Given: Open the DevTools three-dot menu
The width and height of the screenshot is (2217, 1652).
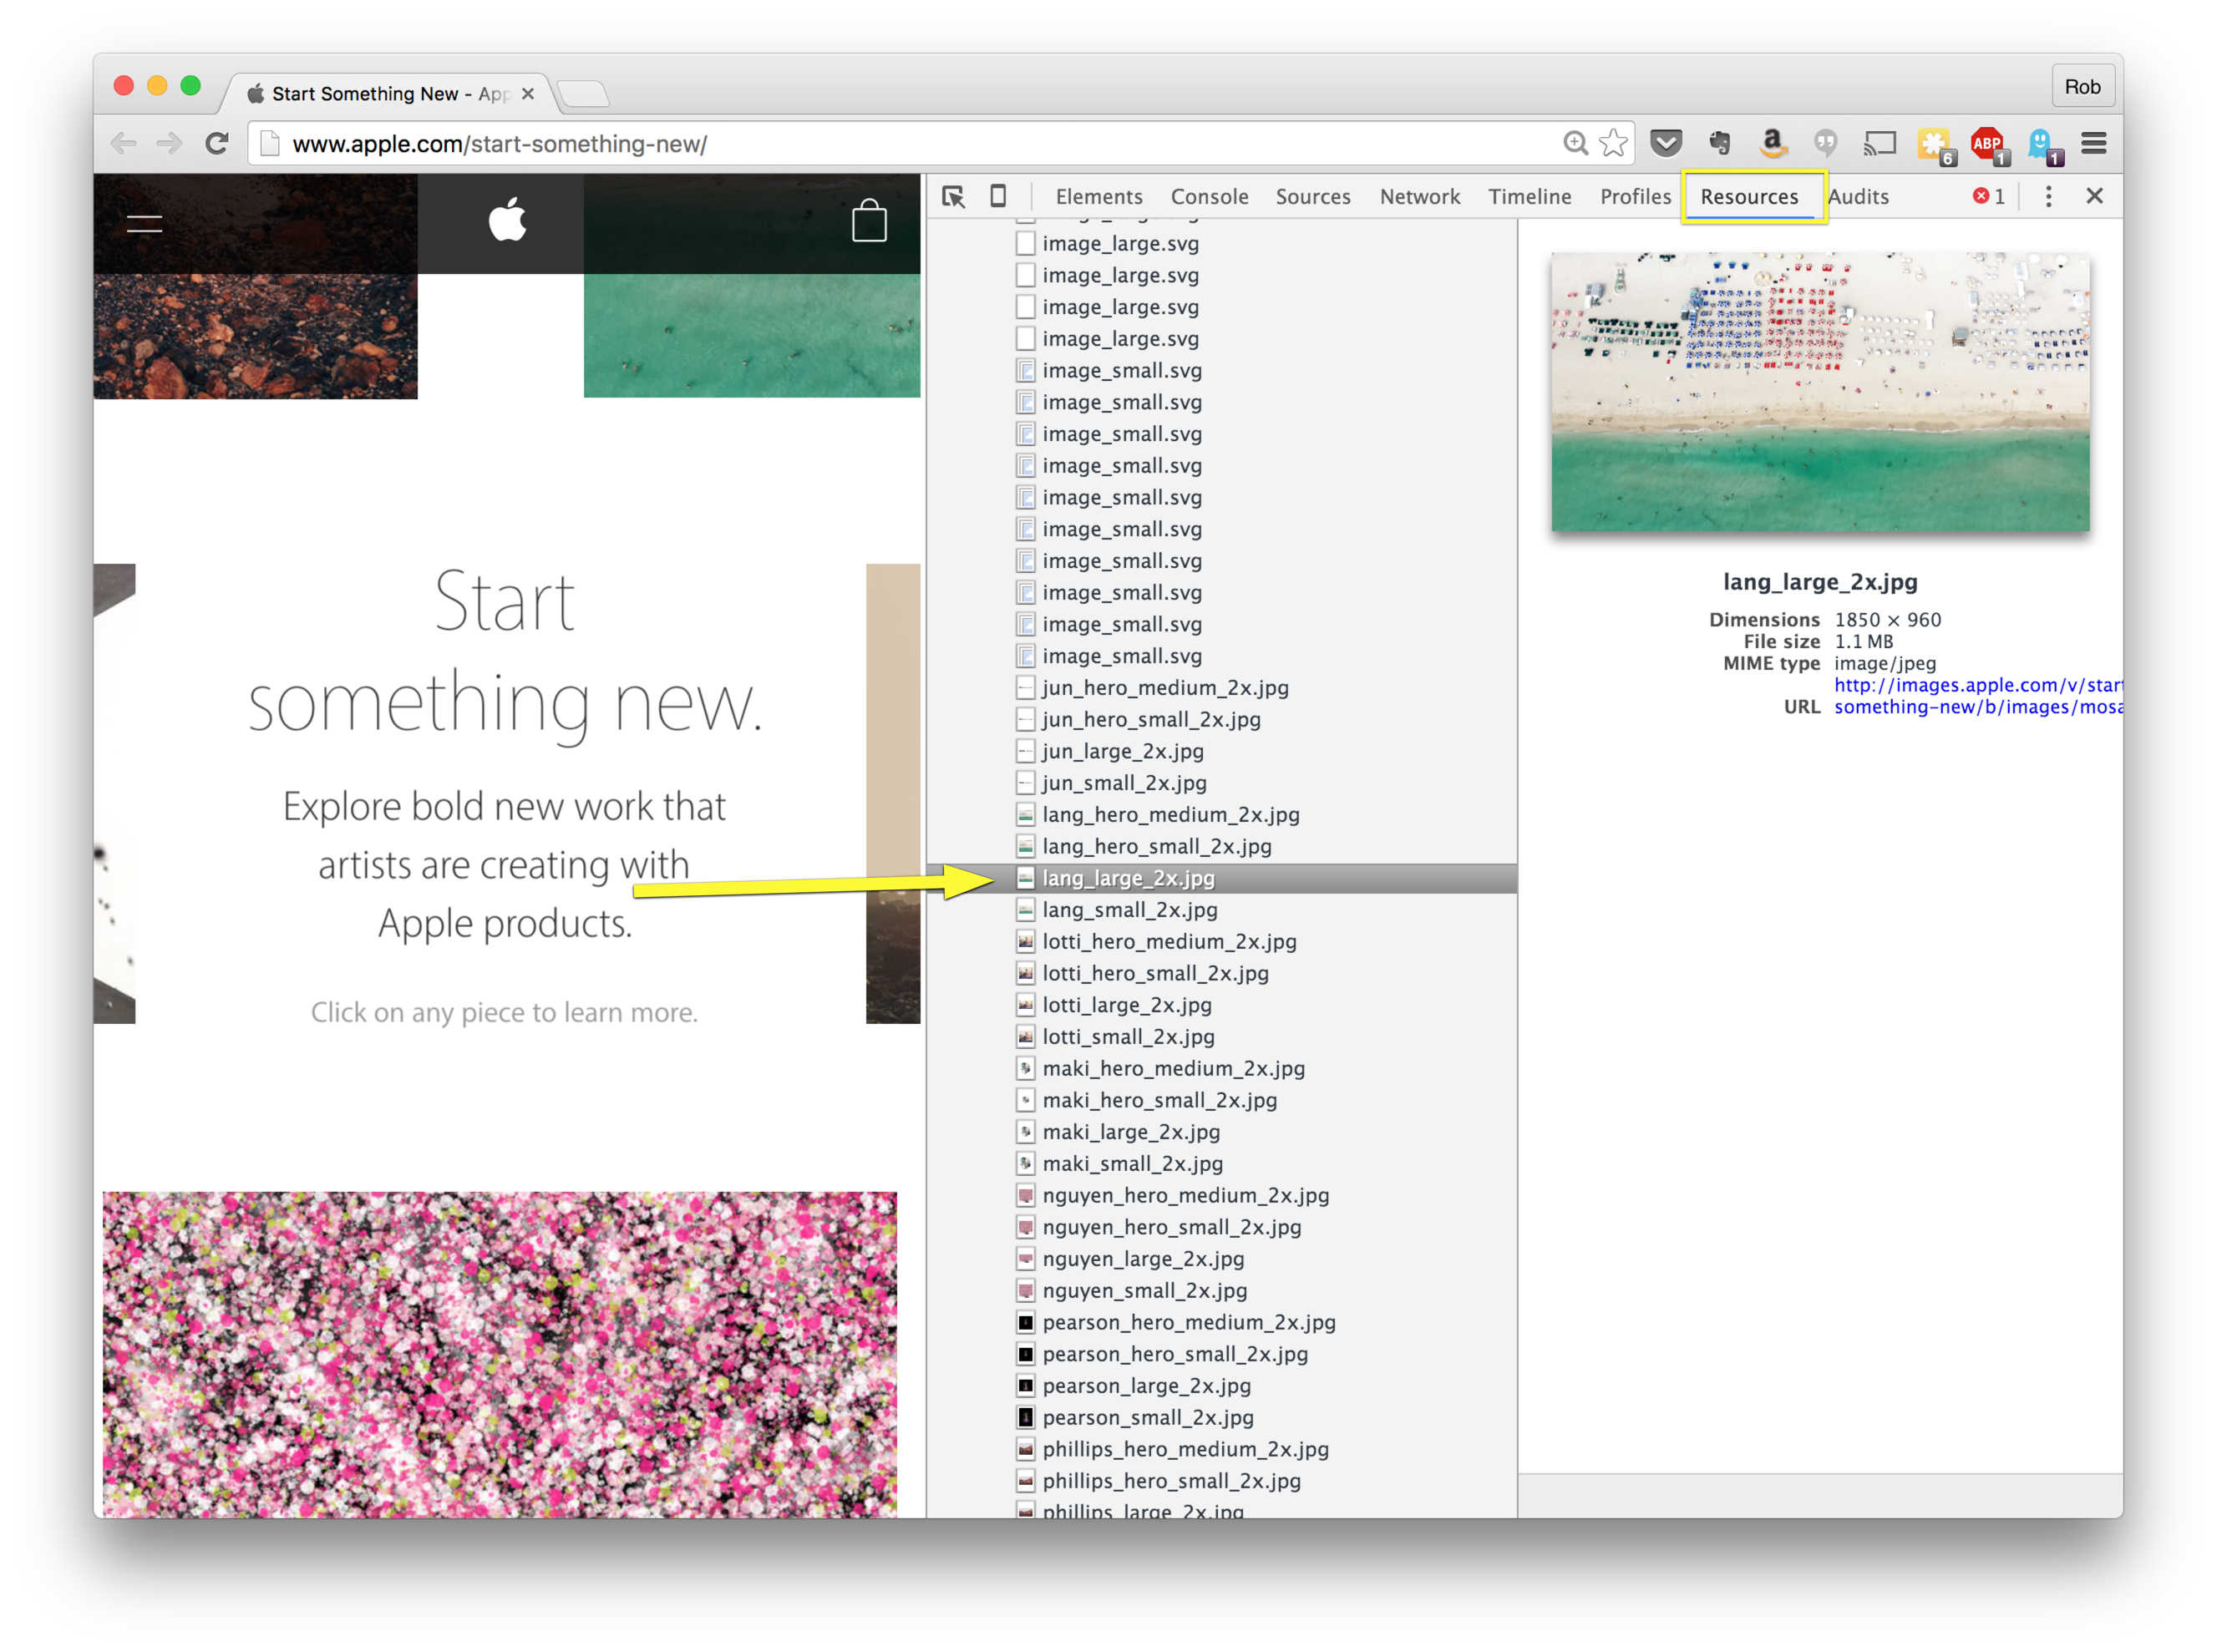Looking at the screenshot, I should tap(2048, 197).
